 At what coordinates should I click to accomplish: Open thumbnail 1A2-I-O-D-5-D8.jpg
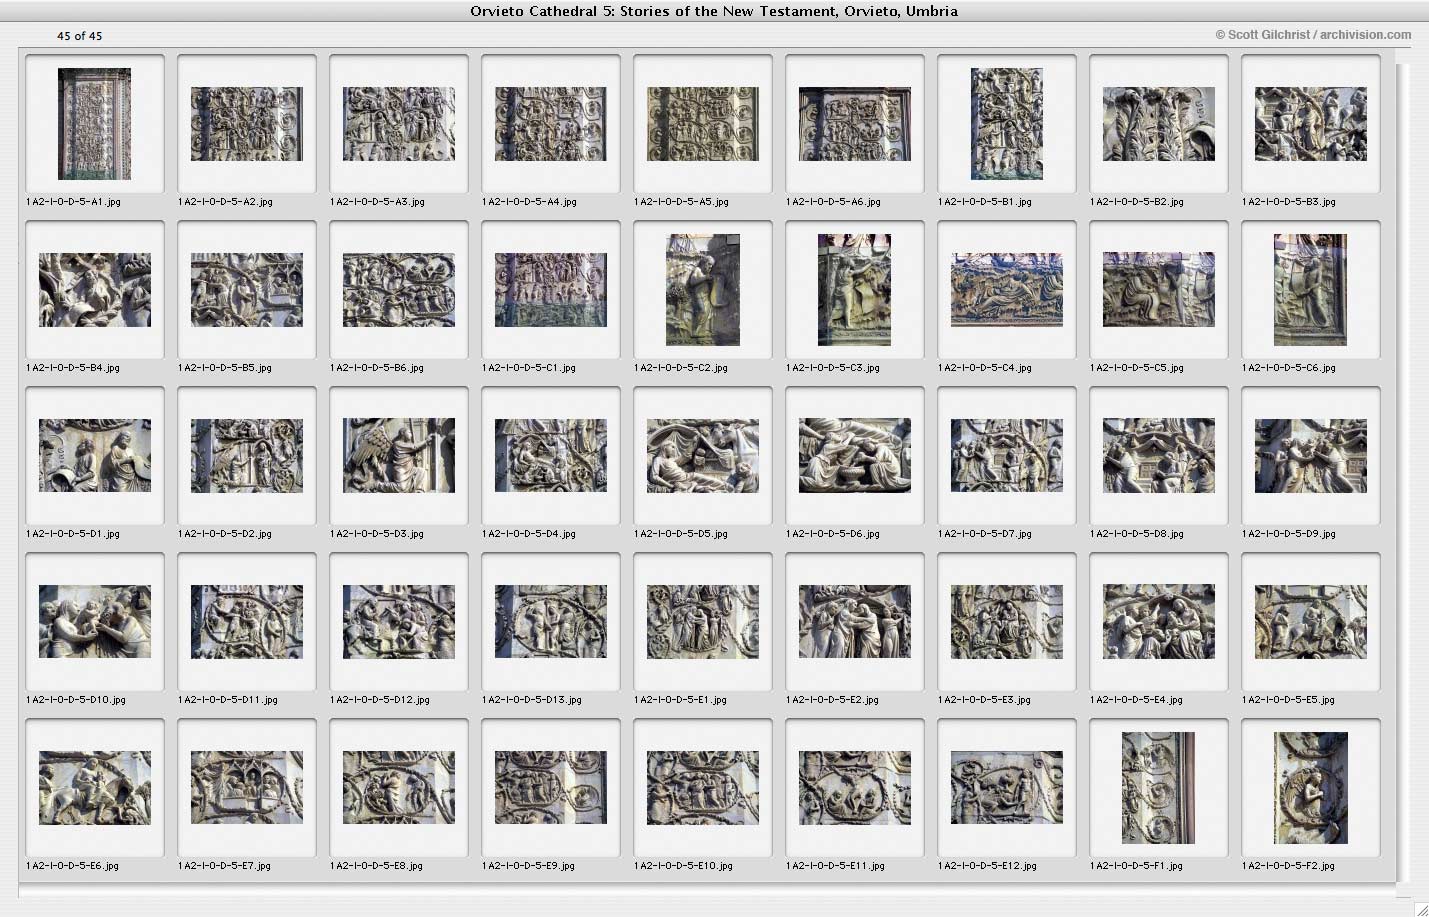(x=1159, y=456)
